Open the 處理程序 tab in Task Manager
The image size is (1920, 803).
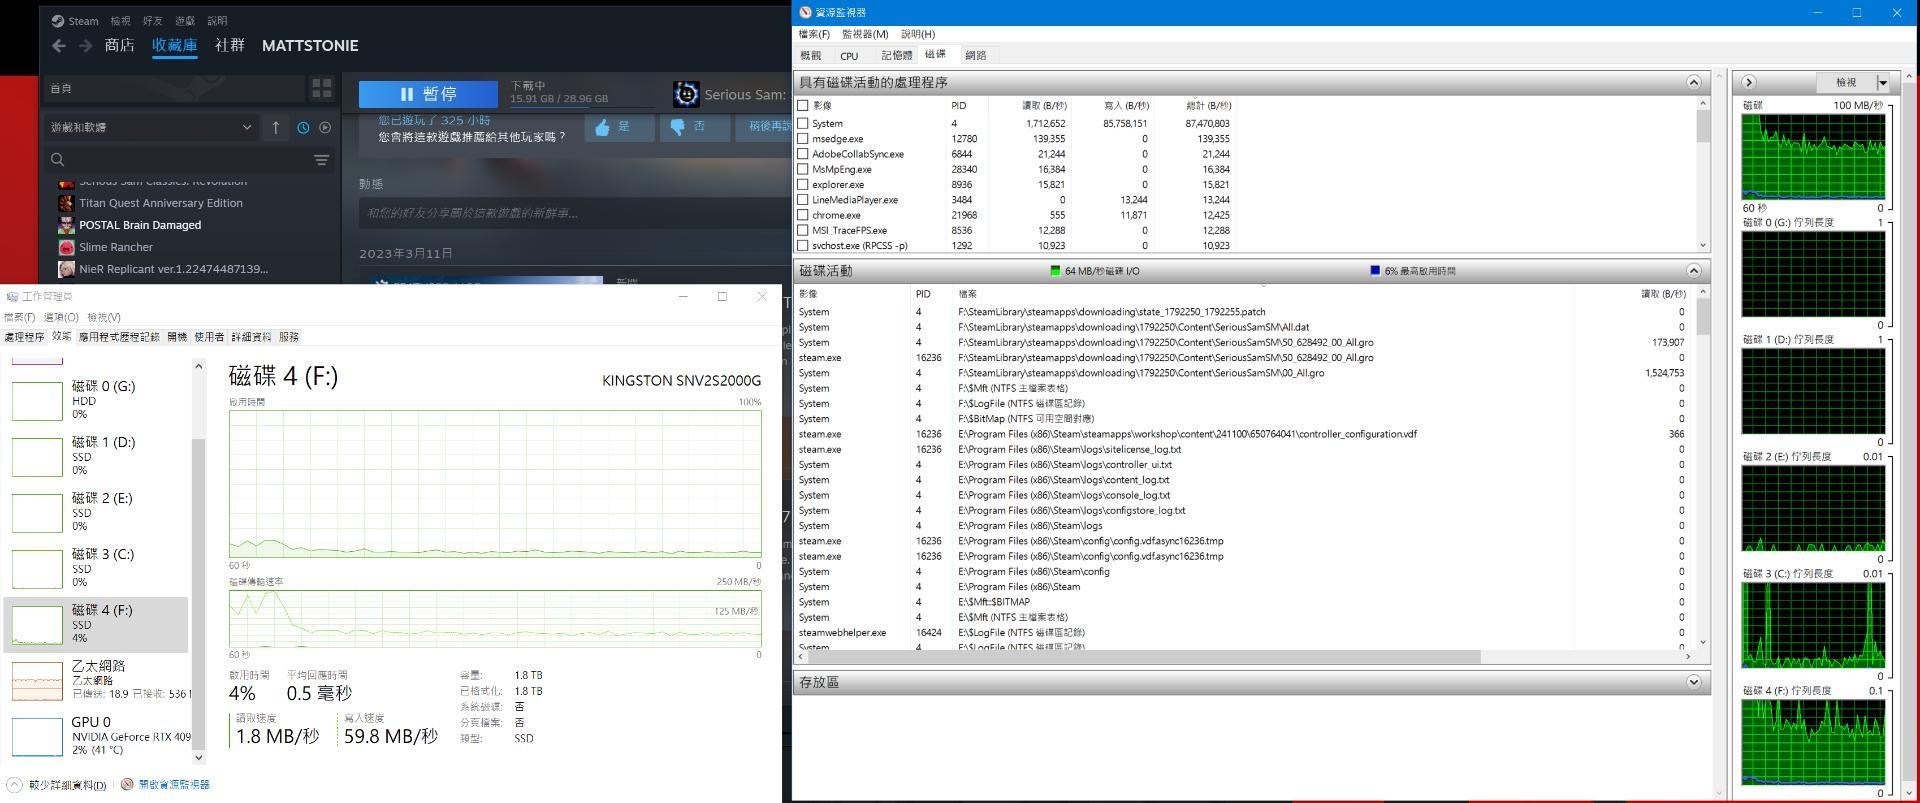[24, 337]
